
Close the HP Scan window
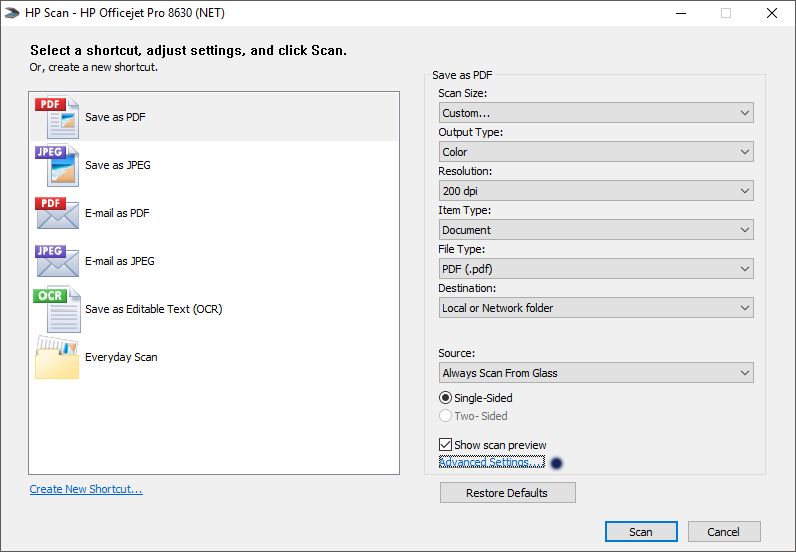(772, 13)
